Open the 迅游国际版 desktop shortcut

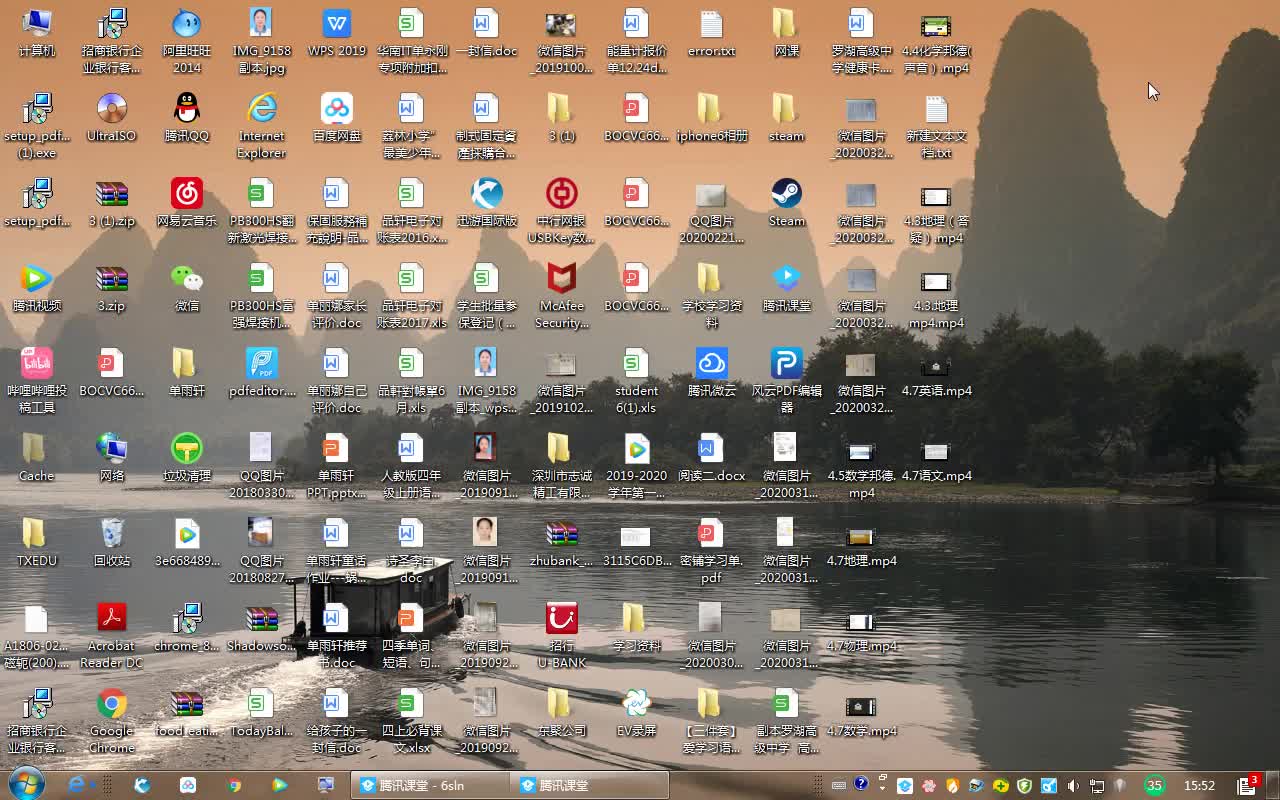coord(487,204)
